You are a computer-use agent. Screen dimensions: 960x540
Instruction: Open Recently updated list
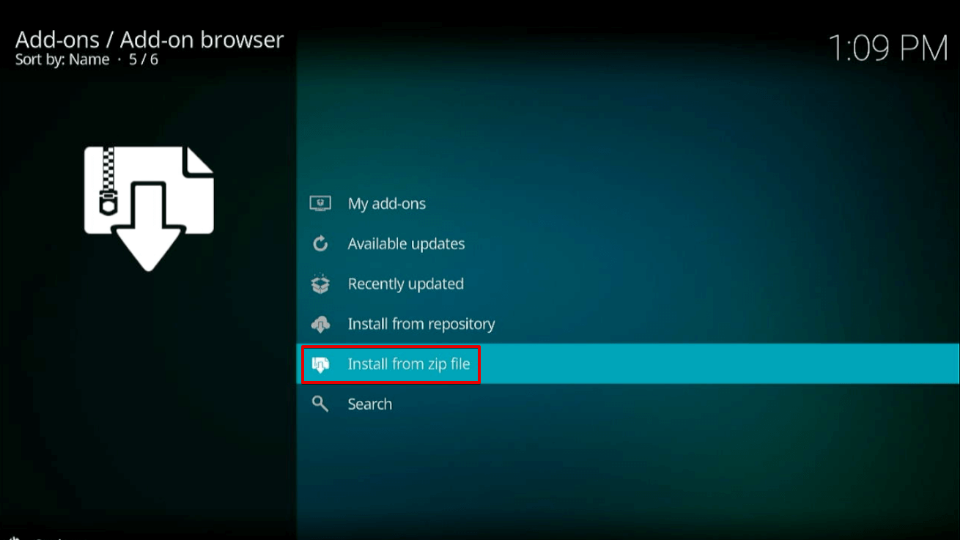click(628, 283)
